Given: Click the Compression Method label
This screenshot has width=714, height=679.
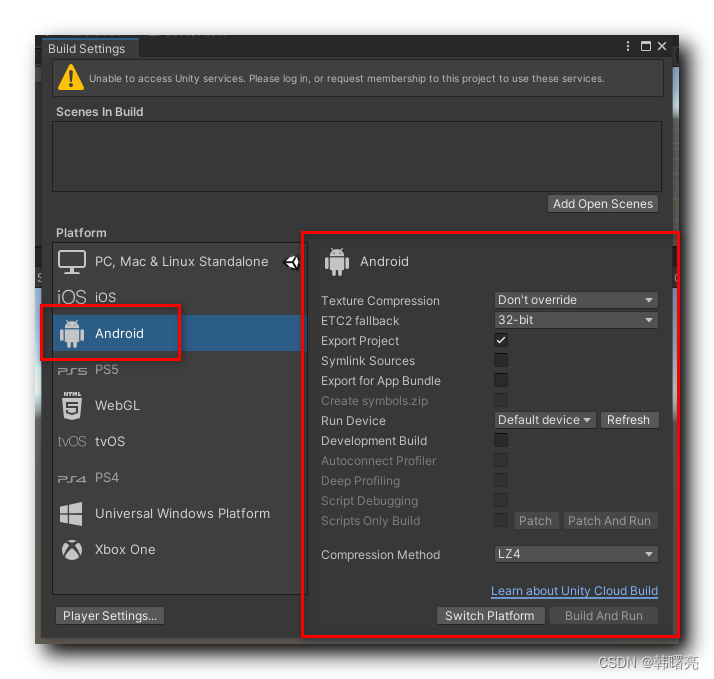Looking at the screenshot, I should click(x=380, y=555).
